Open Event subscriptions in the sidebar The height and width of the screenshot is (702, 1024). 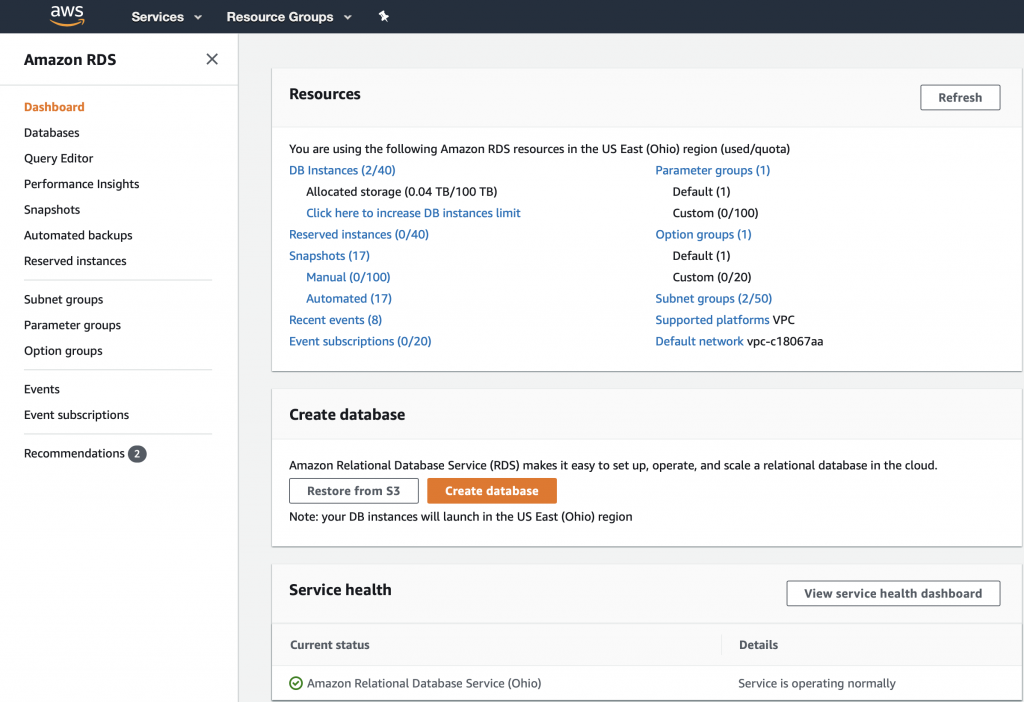click(x=76, y=415)
